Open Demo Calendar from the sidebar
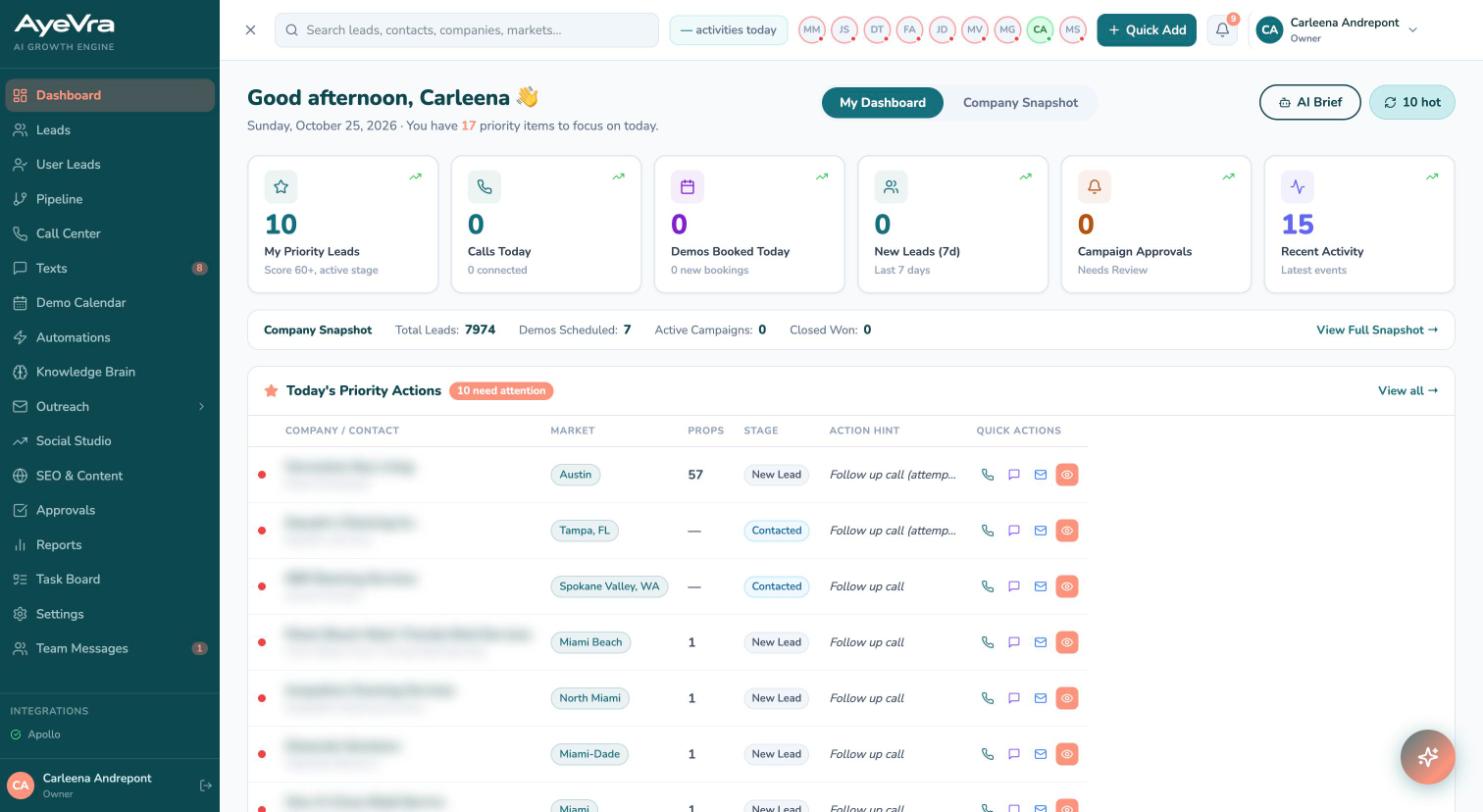 (x=110, y=303)
